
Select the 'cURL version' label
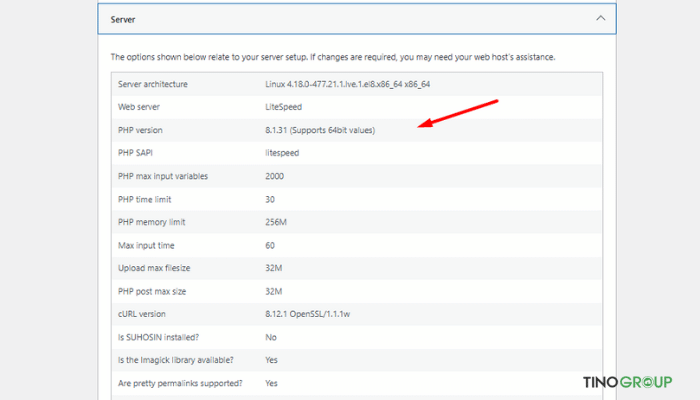(142, 314)
